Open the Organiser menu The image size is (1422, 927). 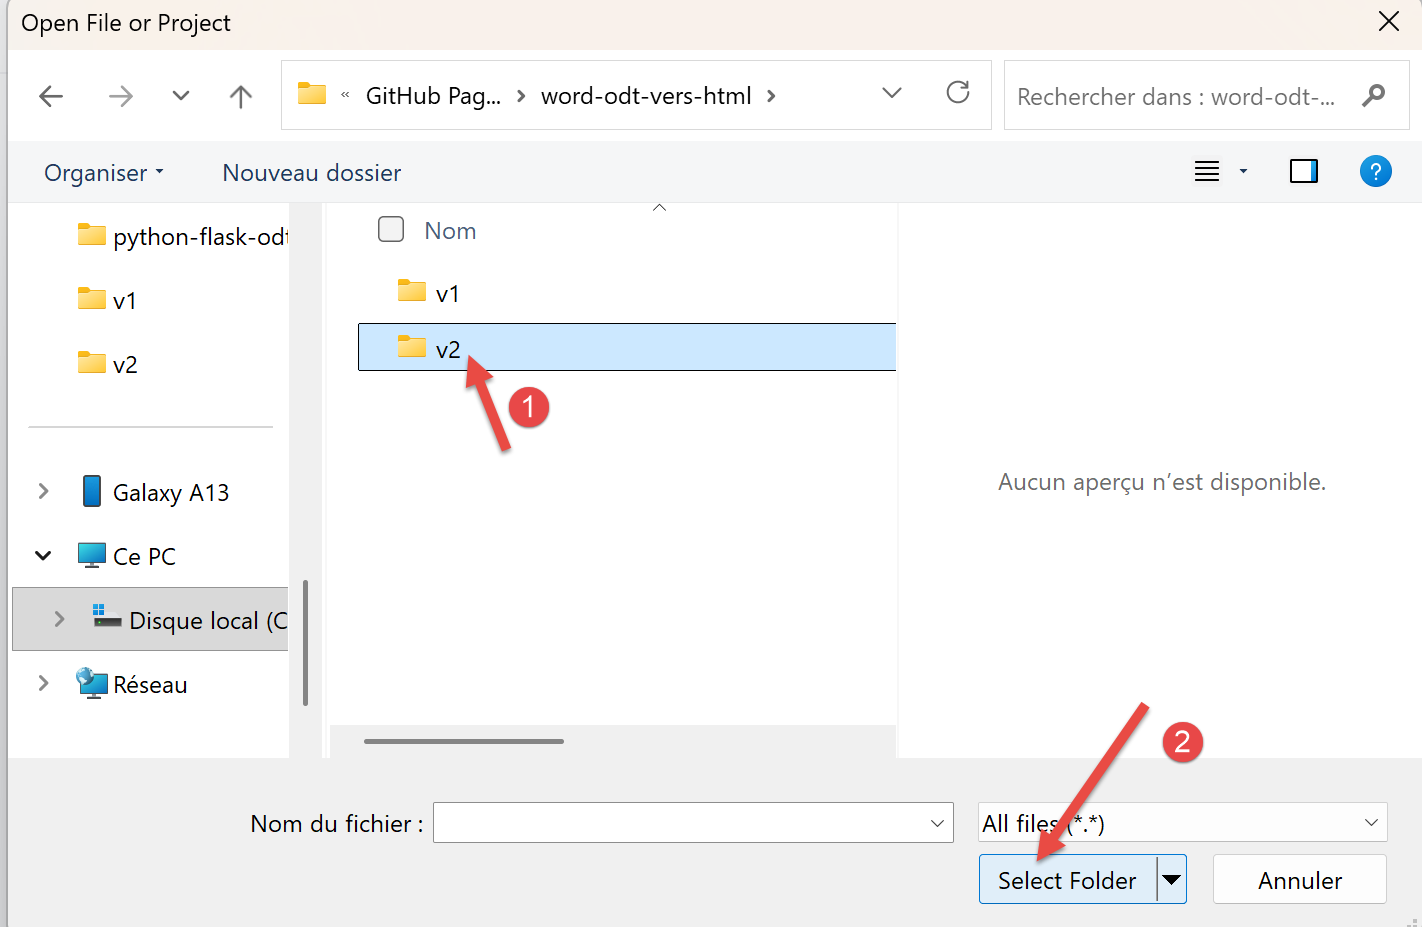[103, 173]
